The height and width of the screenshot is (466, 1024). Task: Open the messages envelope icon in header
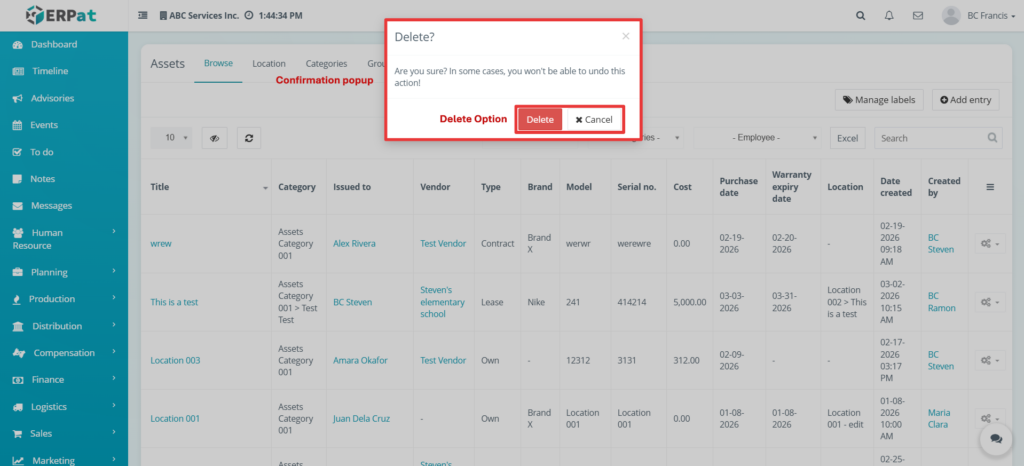click(917, 16)
